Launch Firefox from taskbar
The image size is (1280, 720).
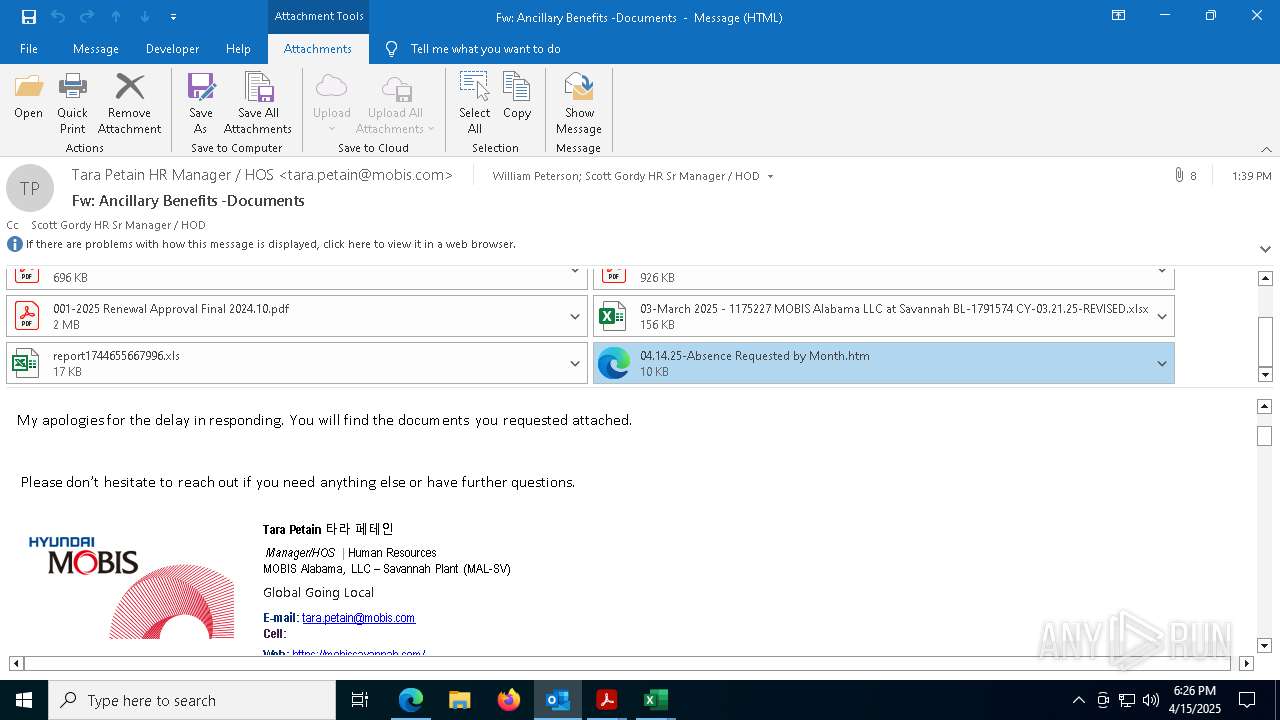(509, 700)
